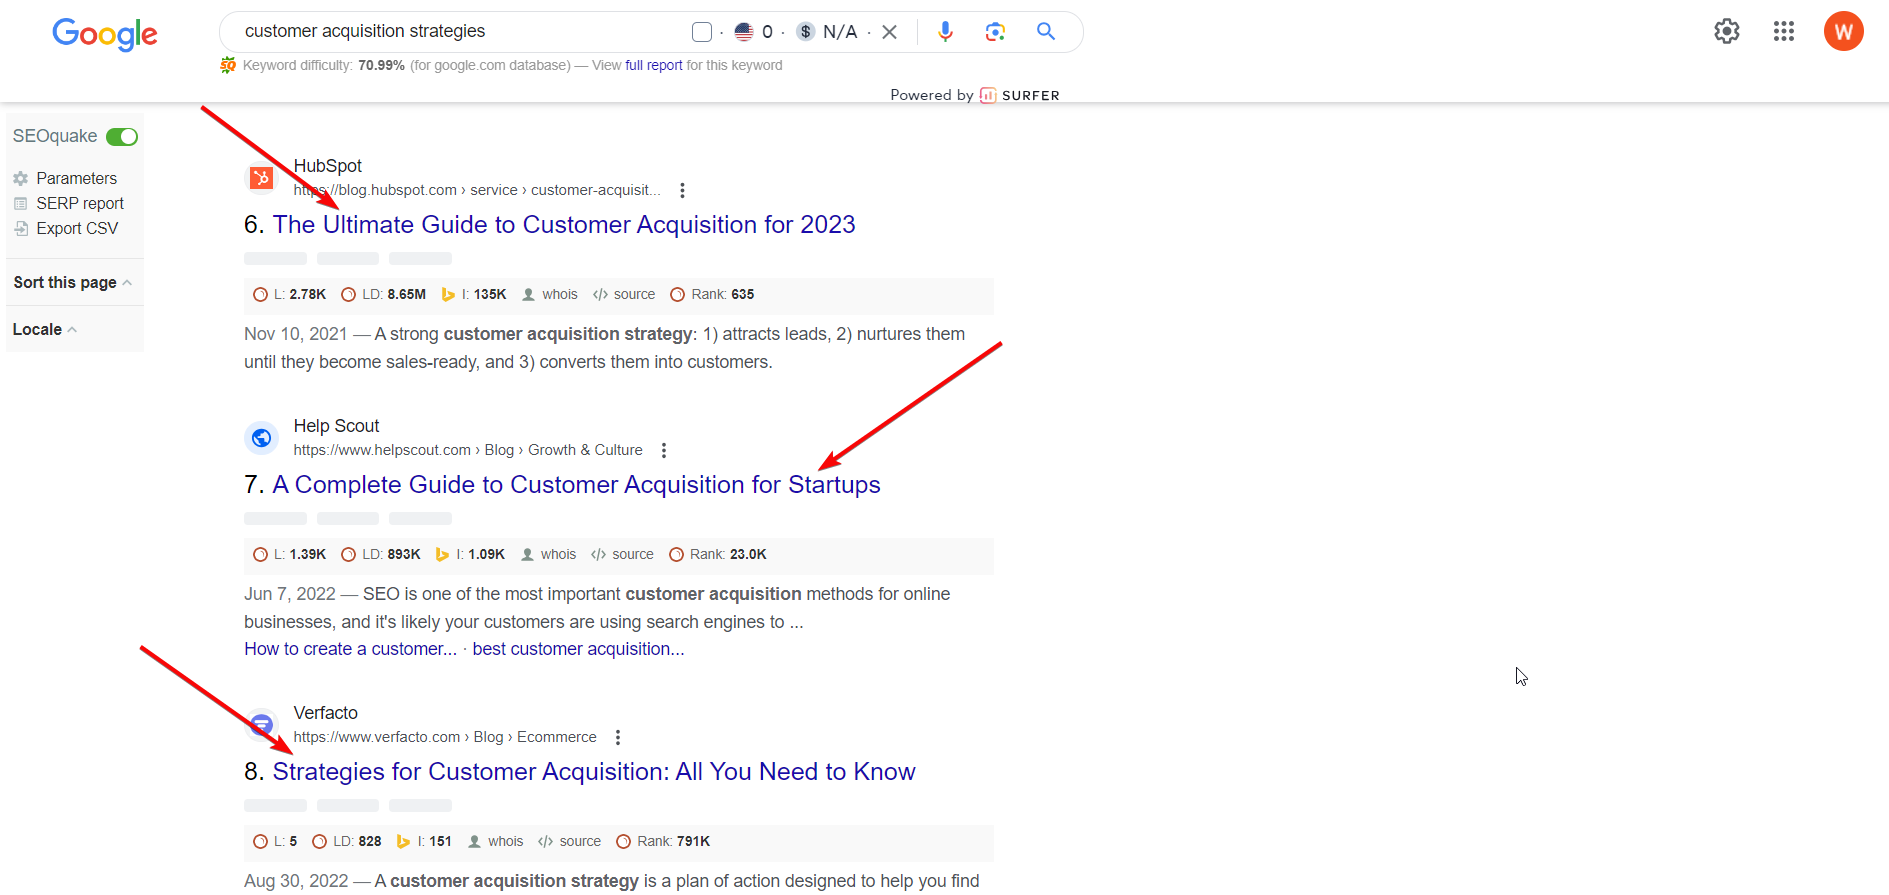Start voice search with microphone icon
The width and height of the screenshot is (1889, 895).
click(945, 32)
